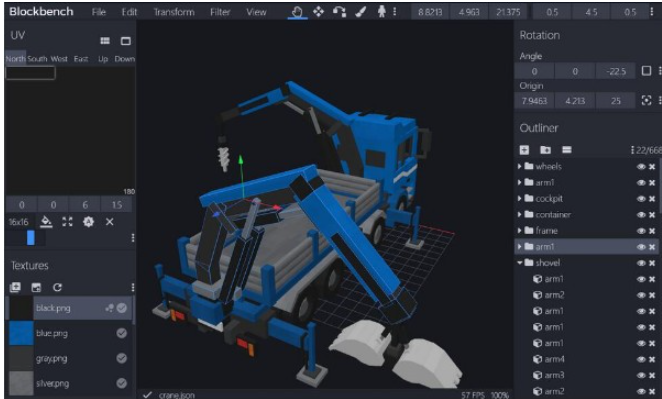Import texture icon in Textures panel
The height and width of the screenshot is (399, 662).
[x=15, y=288]
